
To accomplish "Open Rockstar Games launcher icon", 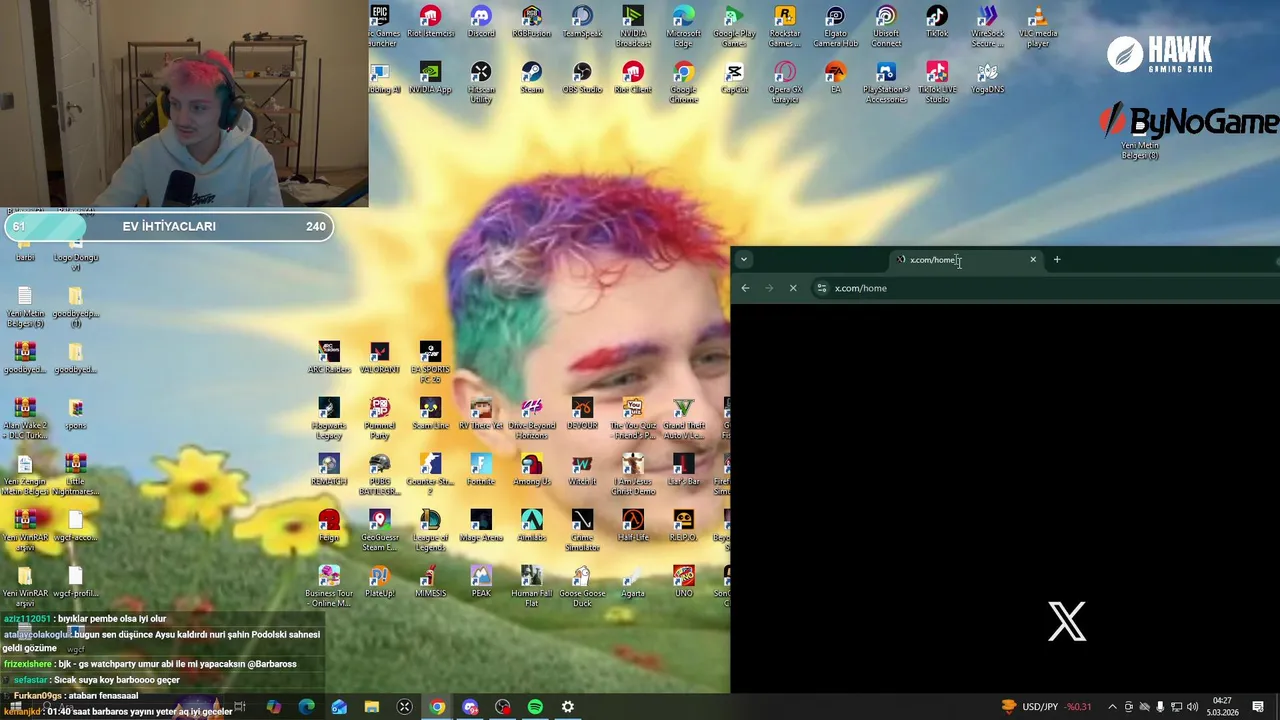I will tap(785, 27).
